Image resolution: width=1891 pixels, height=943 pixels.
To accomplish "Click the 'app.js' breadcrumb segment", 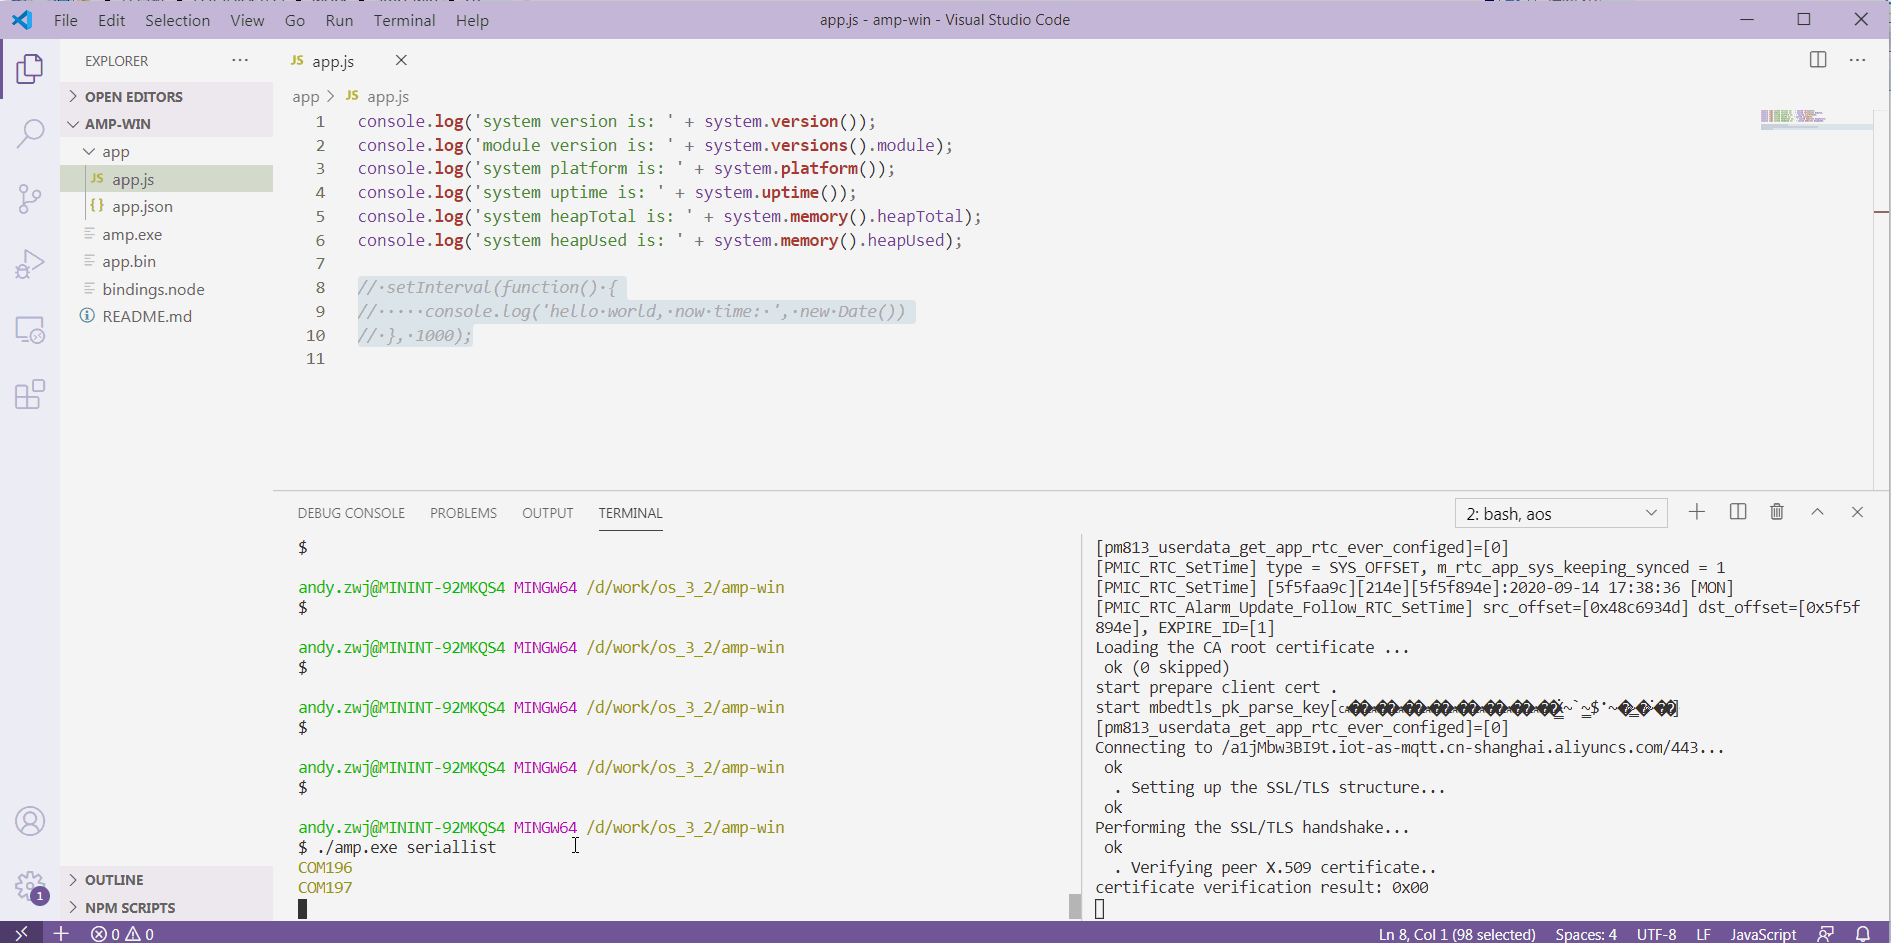I will (388, 97).
